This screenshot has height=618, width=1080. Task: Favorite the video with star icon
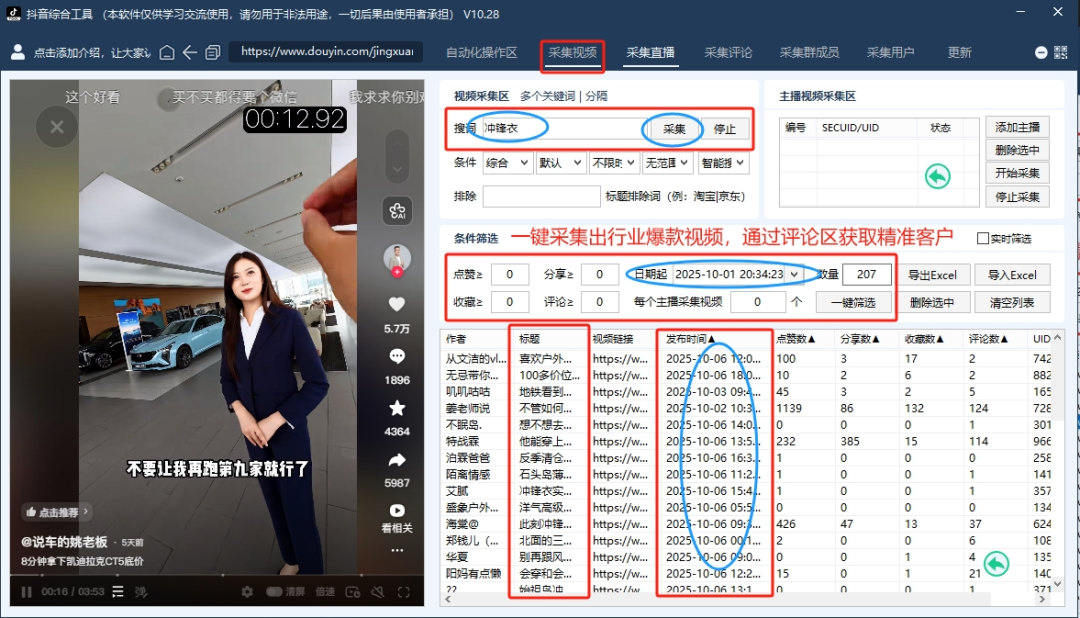click(x=397, y=408)
